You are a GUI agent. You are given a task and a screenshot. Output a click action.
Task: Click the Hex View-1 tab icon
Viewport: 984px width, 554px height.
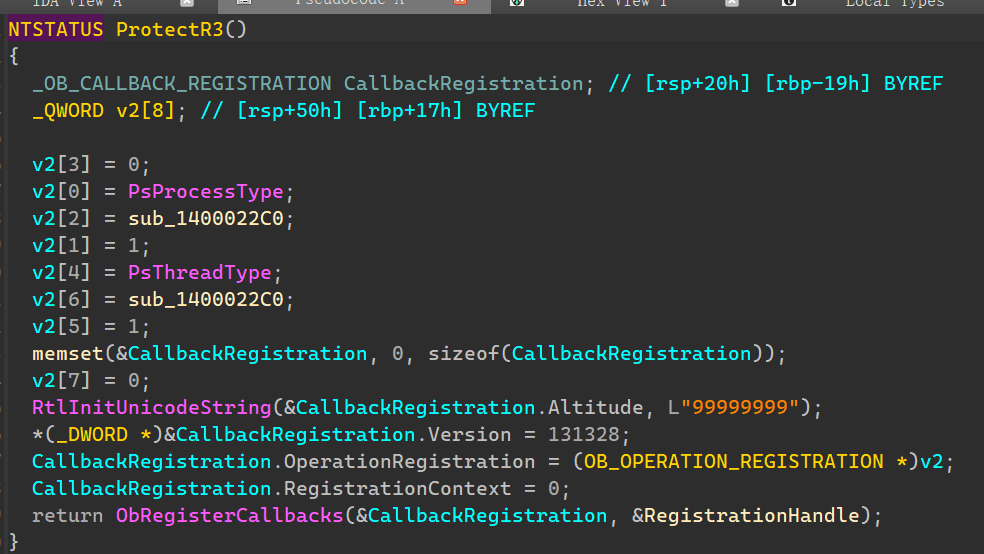516,3
